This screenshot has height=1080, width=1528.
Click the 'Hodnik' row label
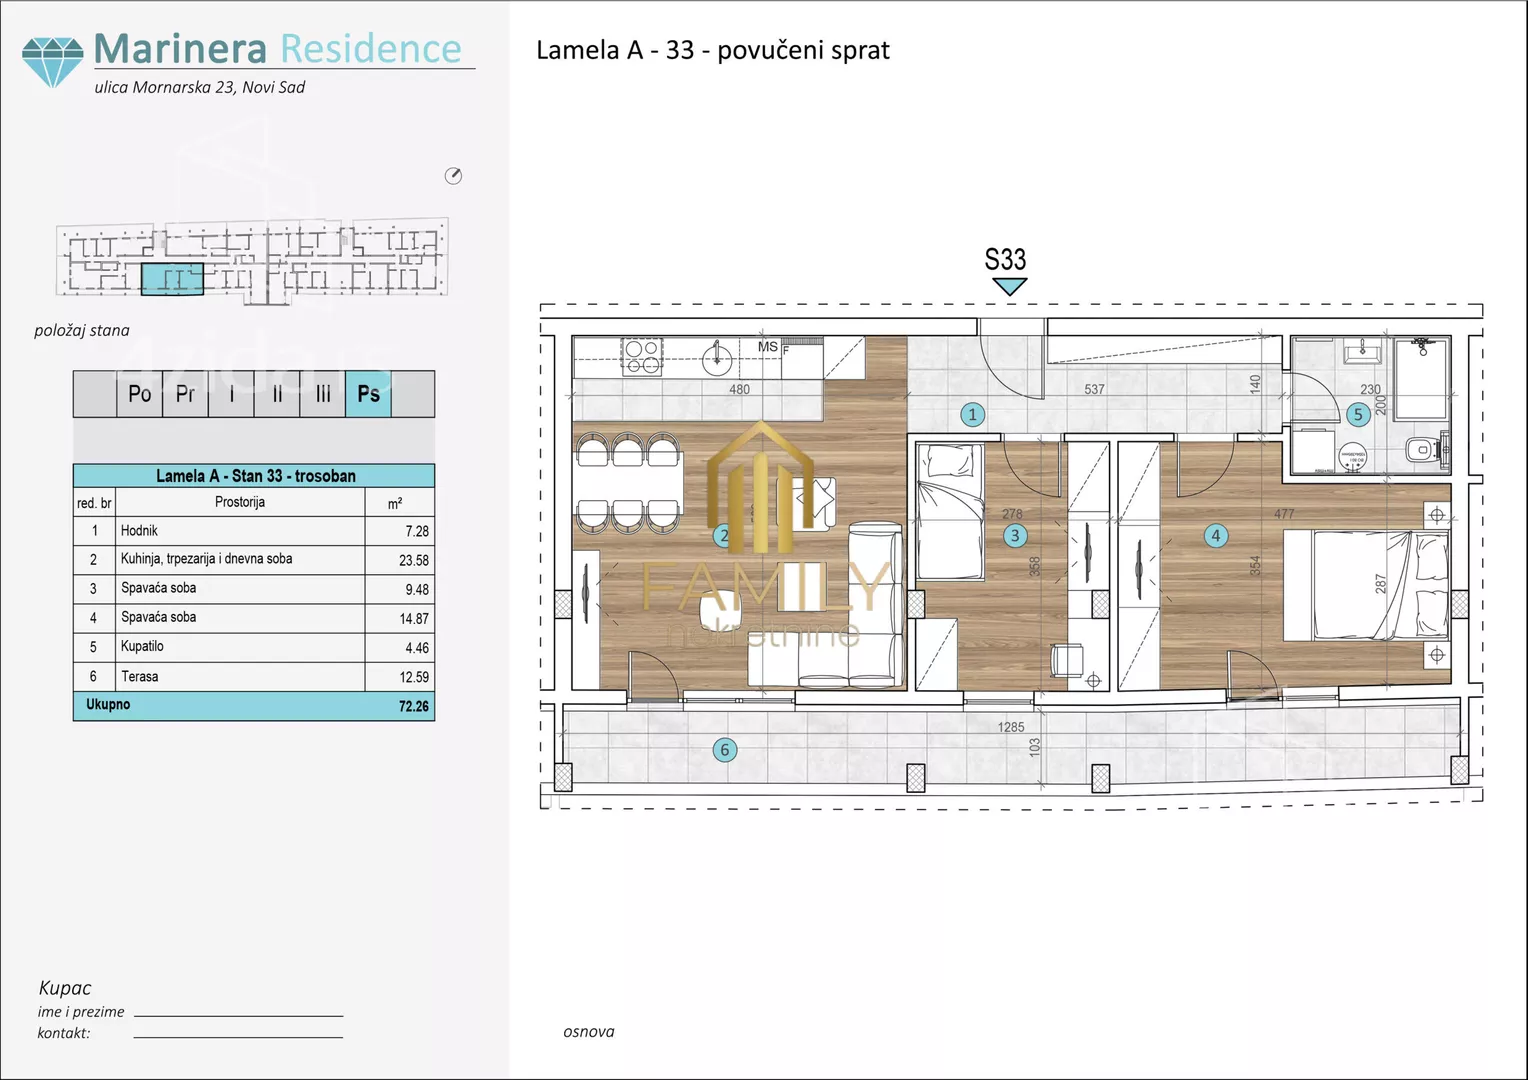139,531
